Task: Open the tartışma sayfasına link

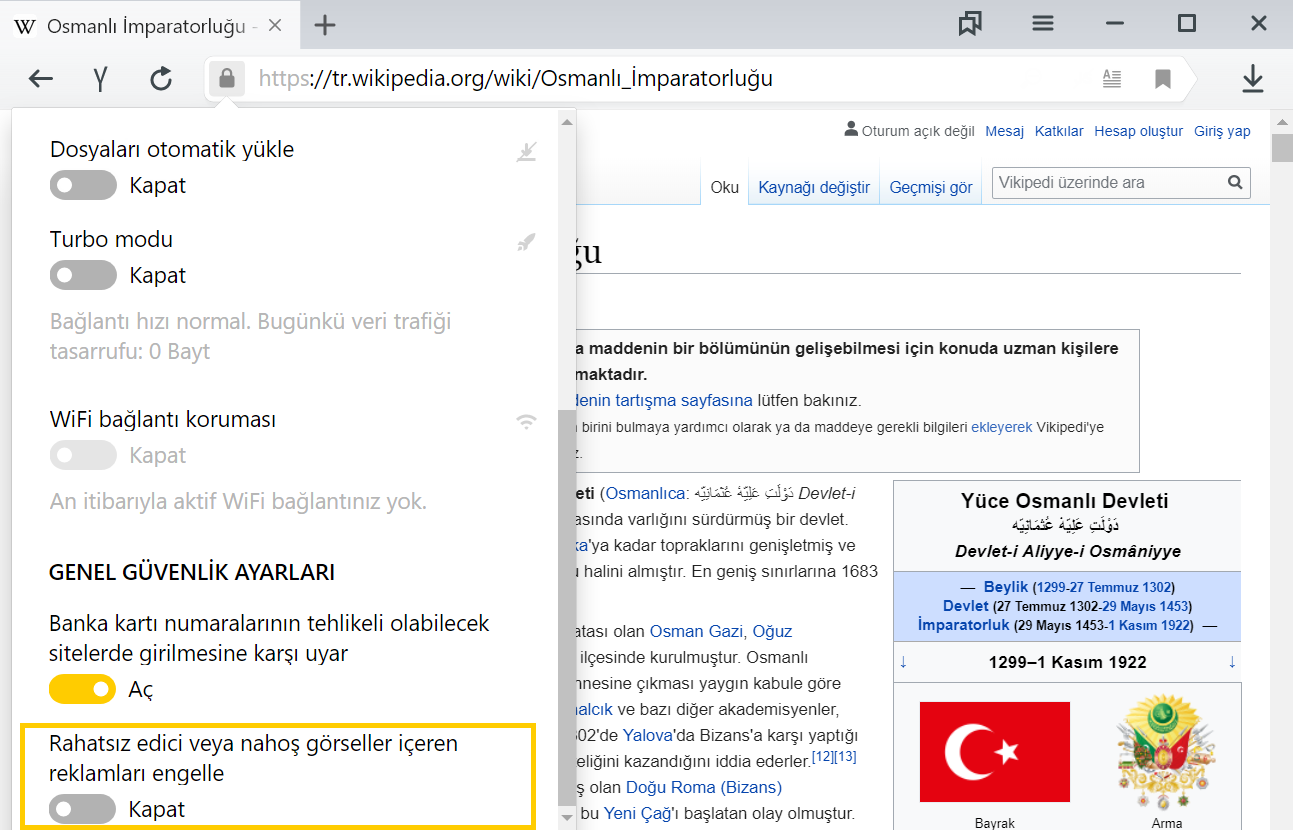Action: pos(664,401)
